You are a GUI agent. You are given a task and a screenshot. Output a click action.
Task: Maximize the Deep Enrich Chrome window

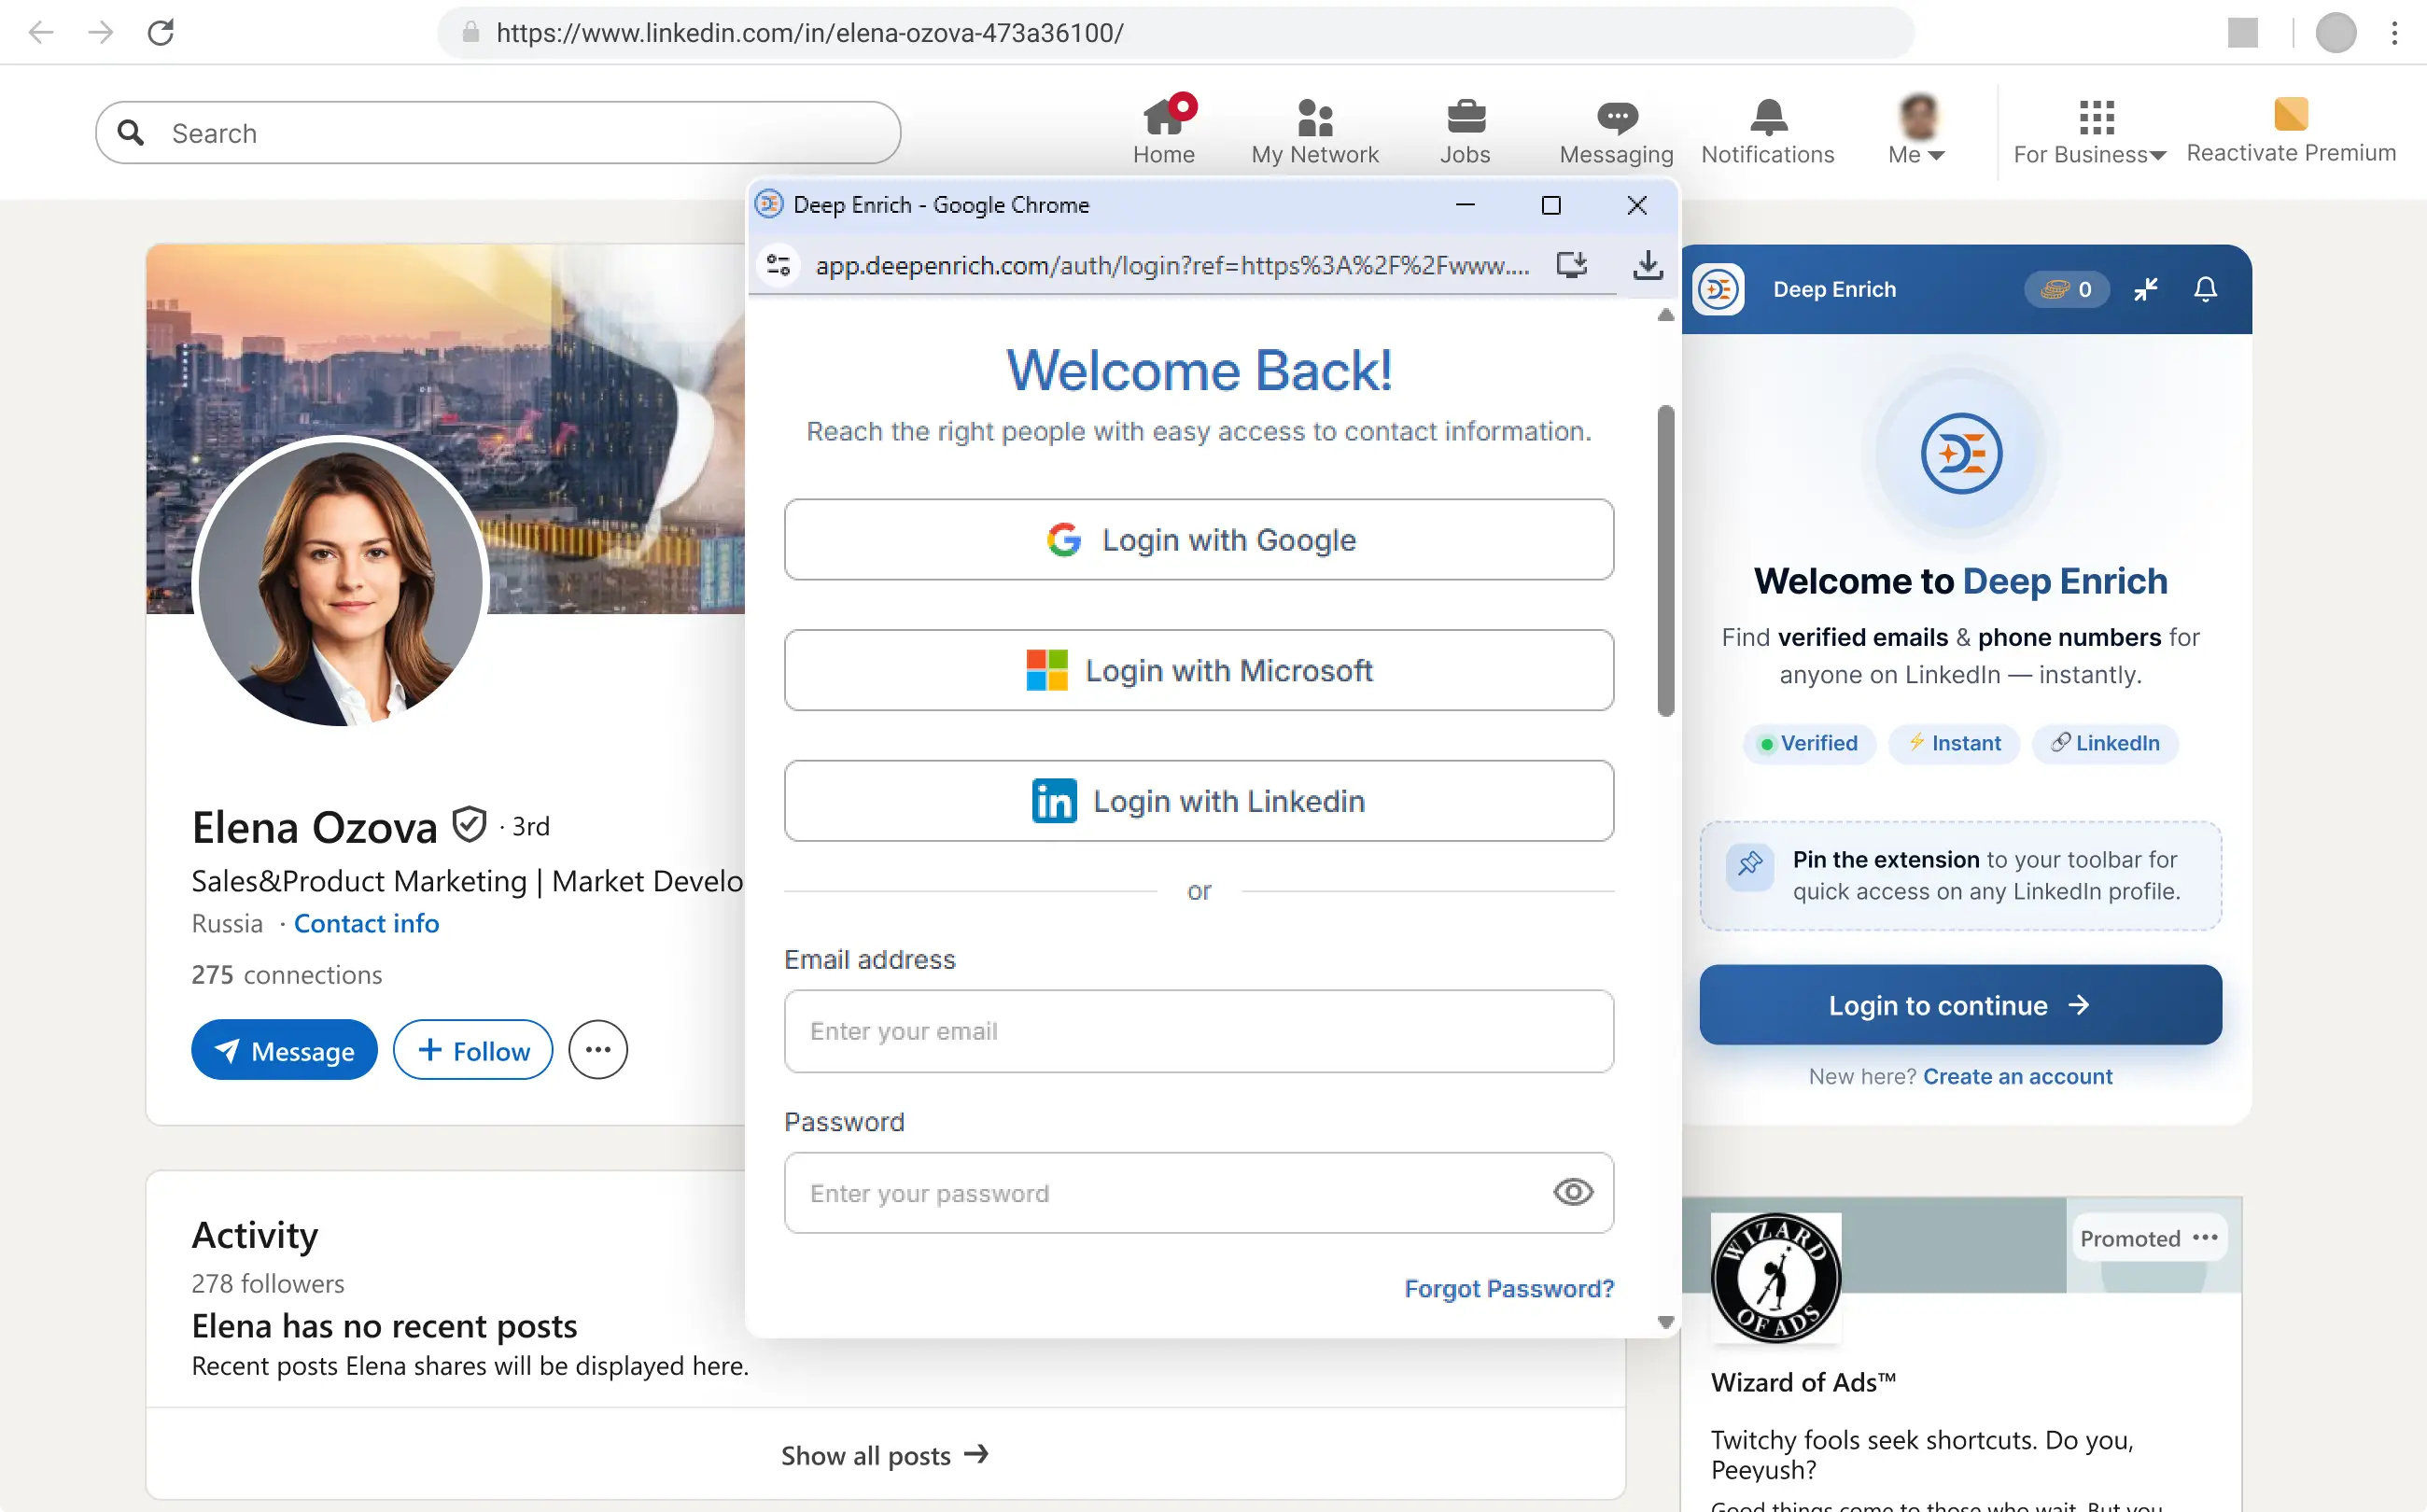pos(1551,205)
